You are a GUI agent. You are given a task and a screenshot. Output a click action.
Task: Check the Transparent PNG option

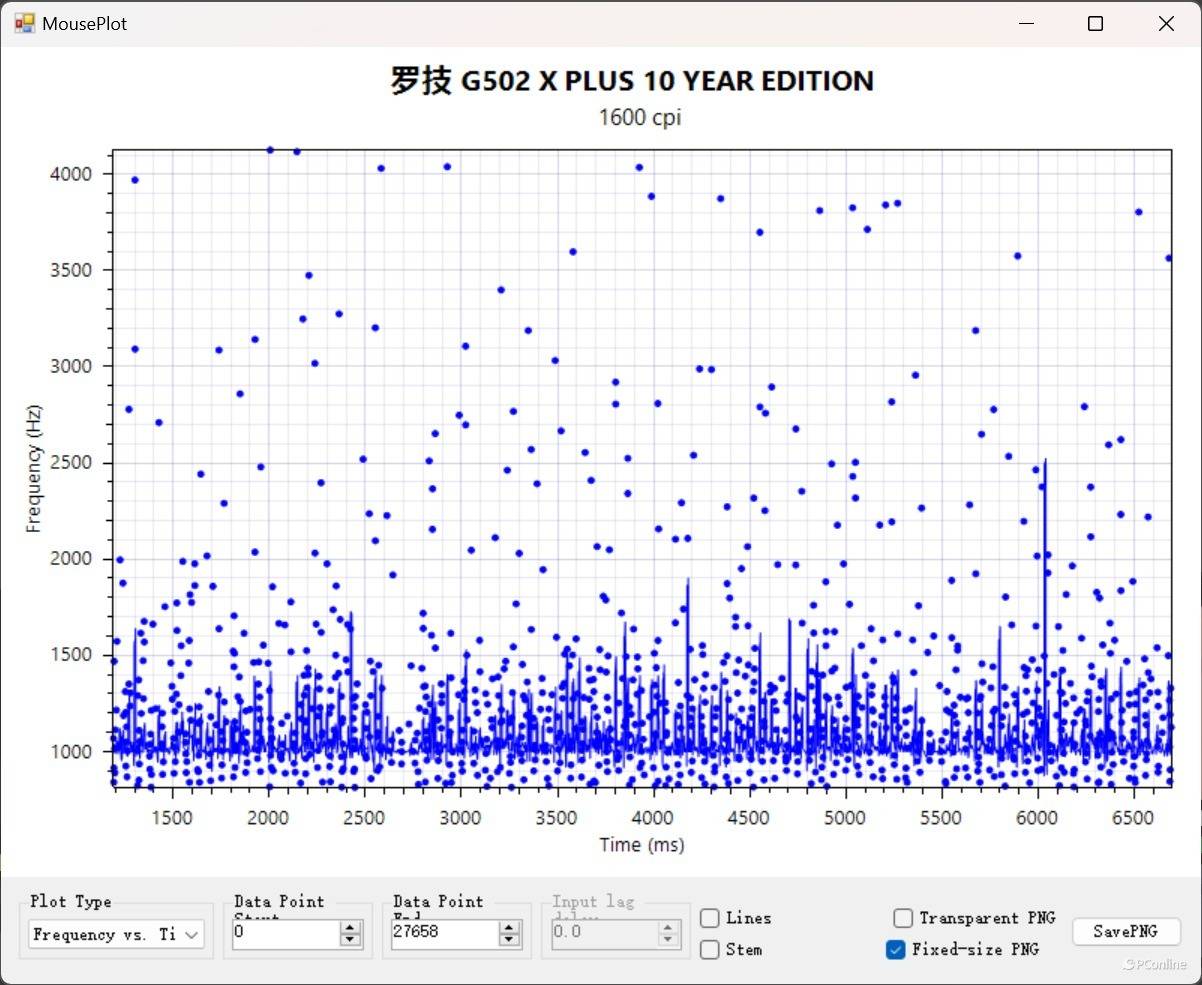pyautogui.click(x=903, y=918)
